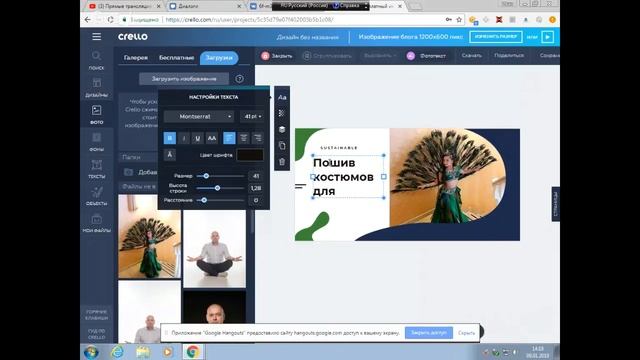640x360 pixels.
Task: Click the line height value field 1,28
Action: [256, 188]
